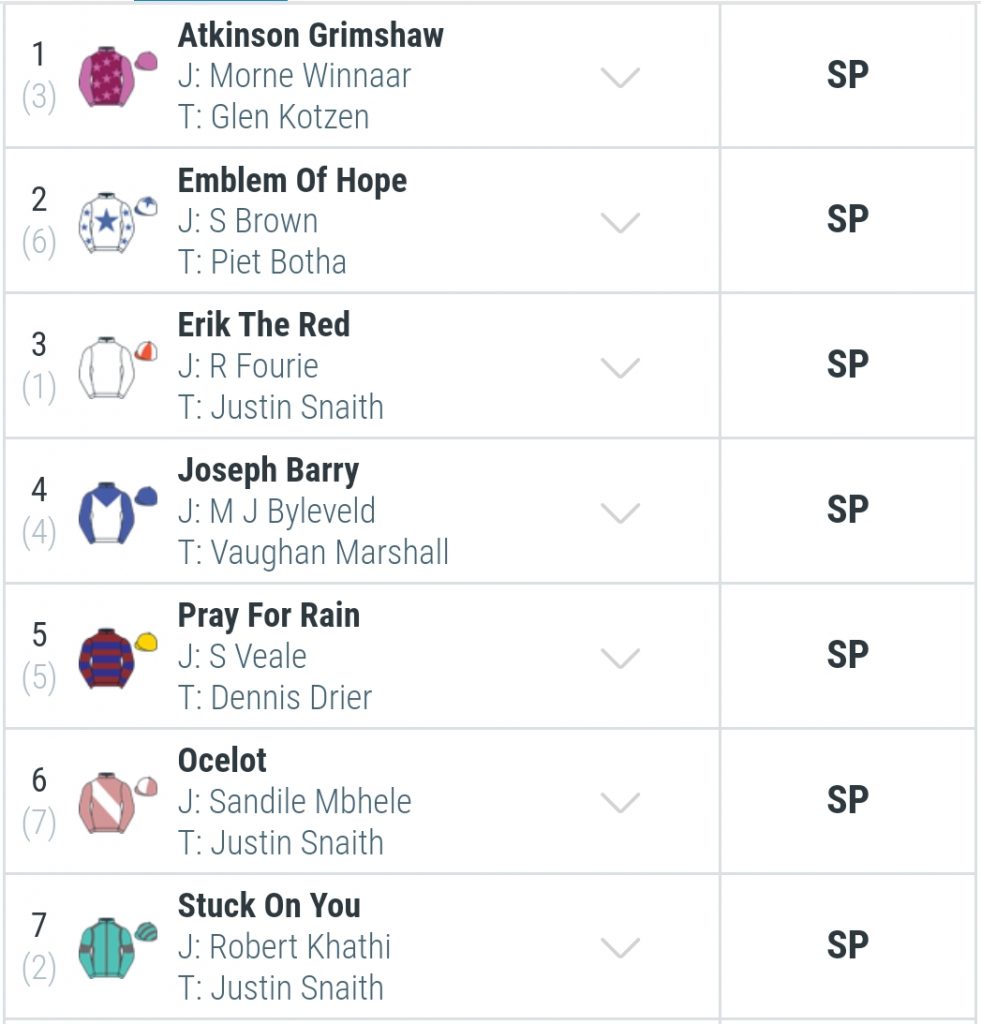This screenshot has height=1024, width=981.
Task: Open Ocelot horse name link
Action: tap(222, 760)
